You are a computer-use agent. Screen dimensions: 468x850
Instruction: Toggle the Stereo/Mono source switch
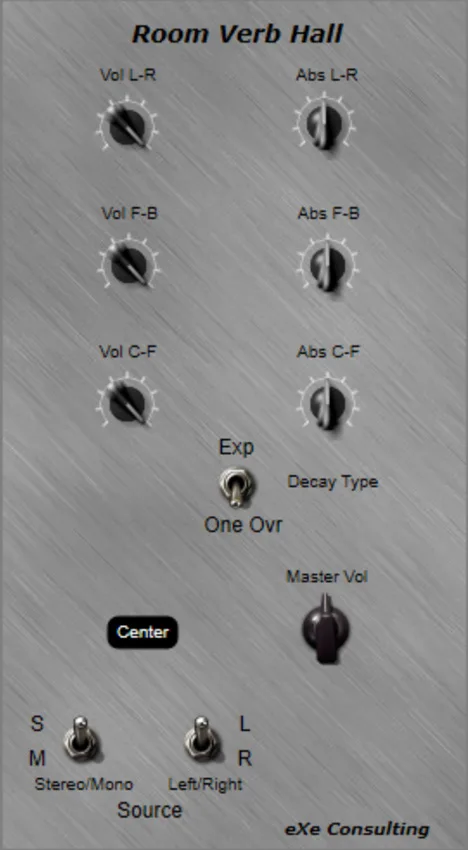81,738
